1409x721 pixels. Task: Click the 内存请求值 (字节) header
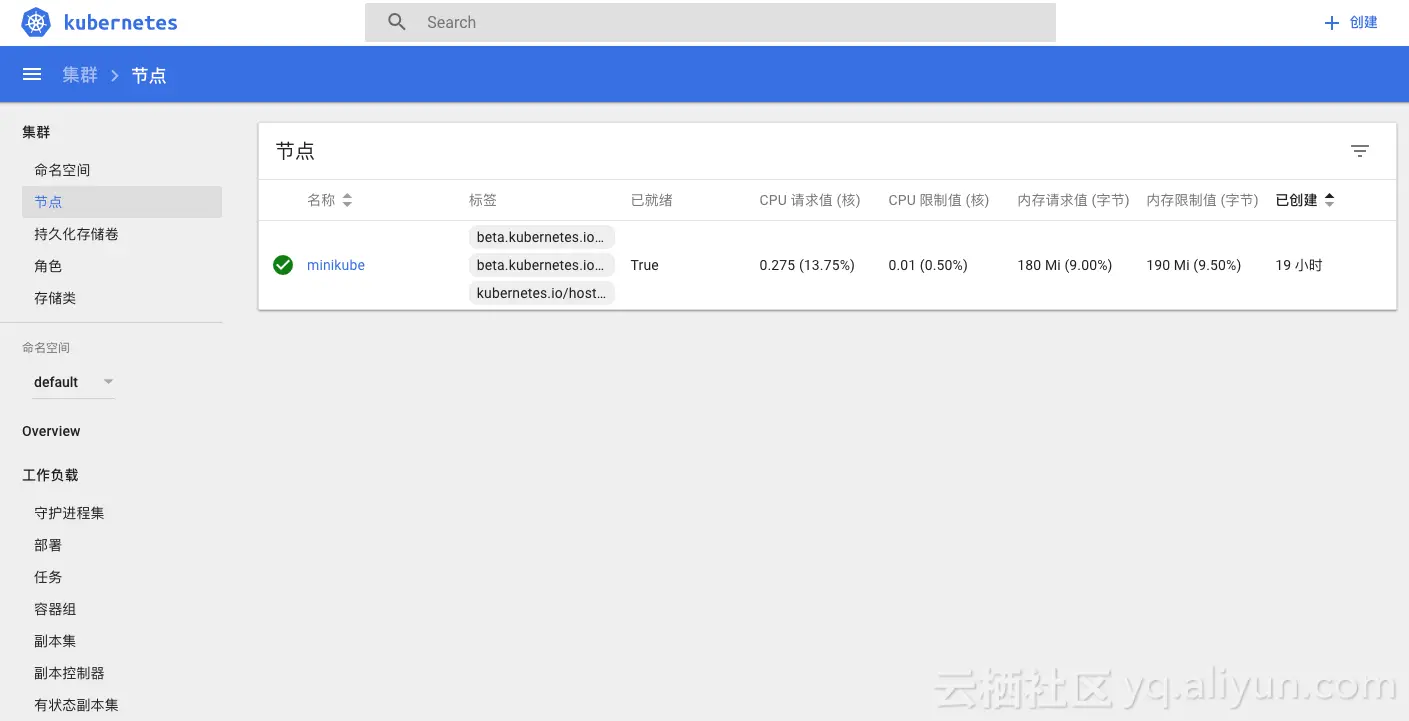tap(1074, 200)
